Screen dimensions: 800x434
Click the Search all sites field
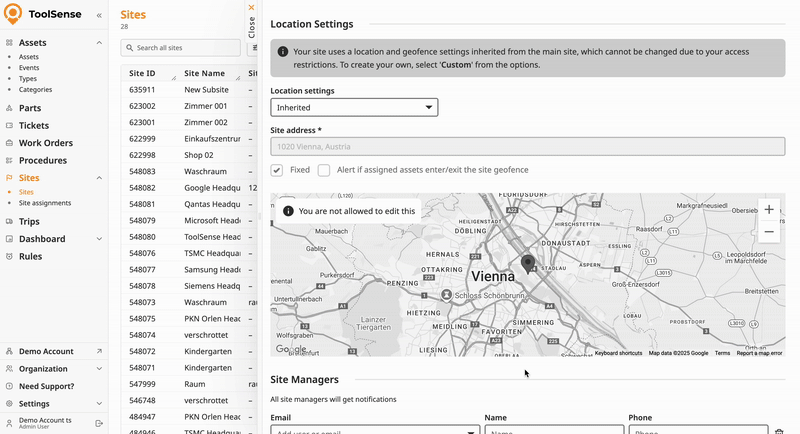[x=180, y=48]
